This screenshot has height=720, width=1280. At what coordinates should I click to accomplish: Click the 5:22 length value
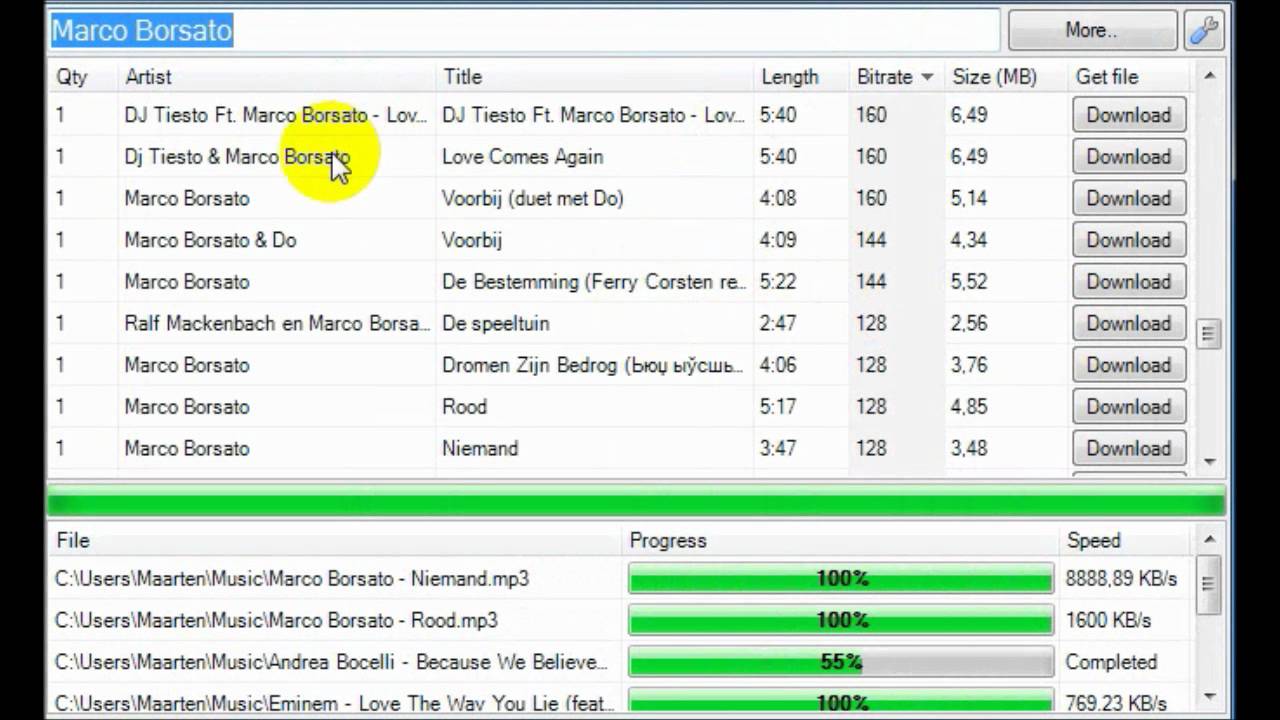pos(778,282)
